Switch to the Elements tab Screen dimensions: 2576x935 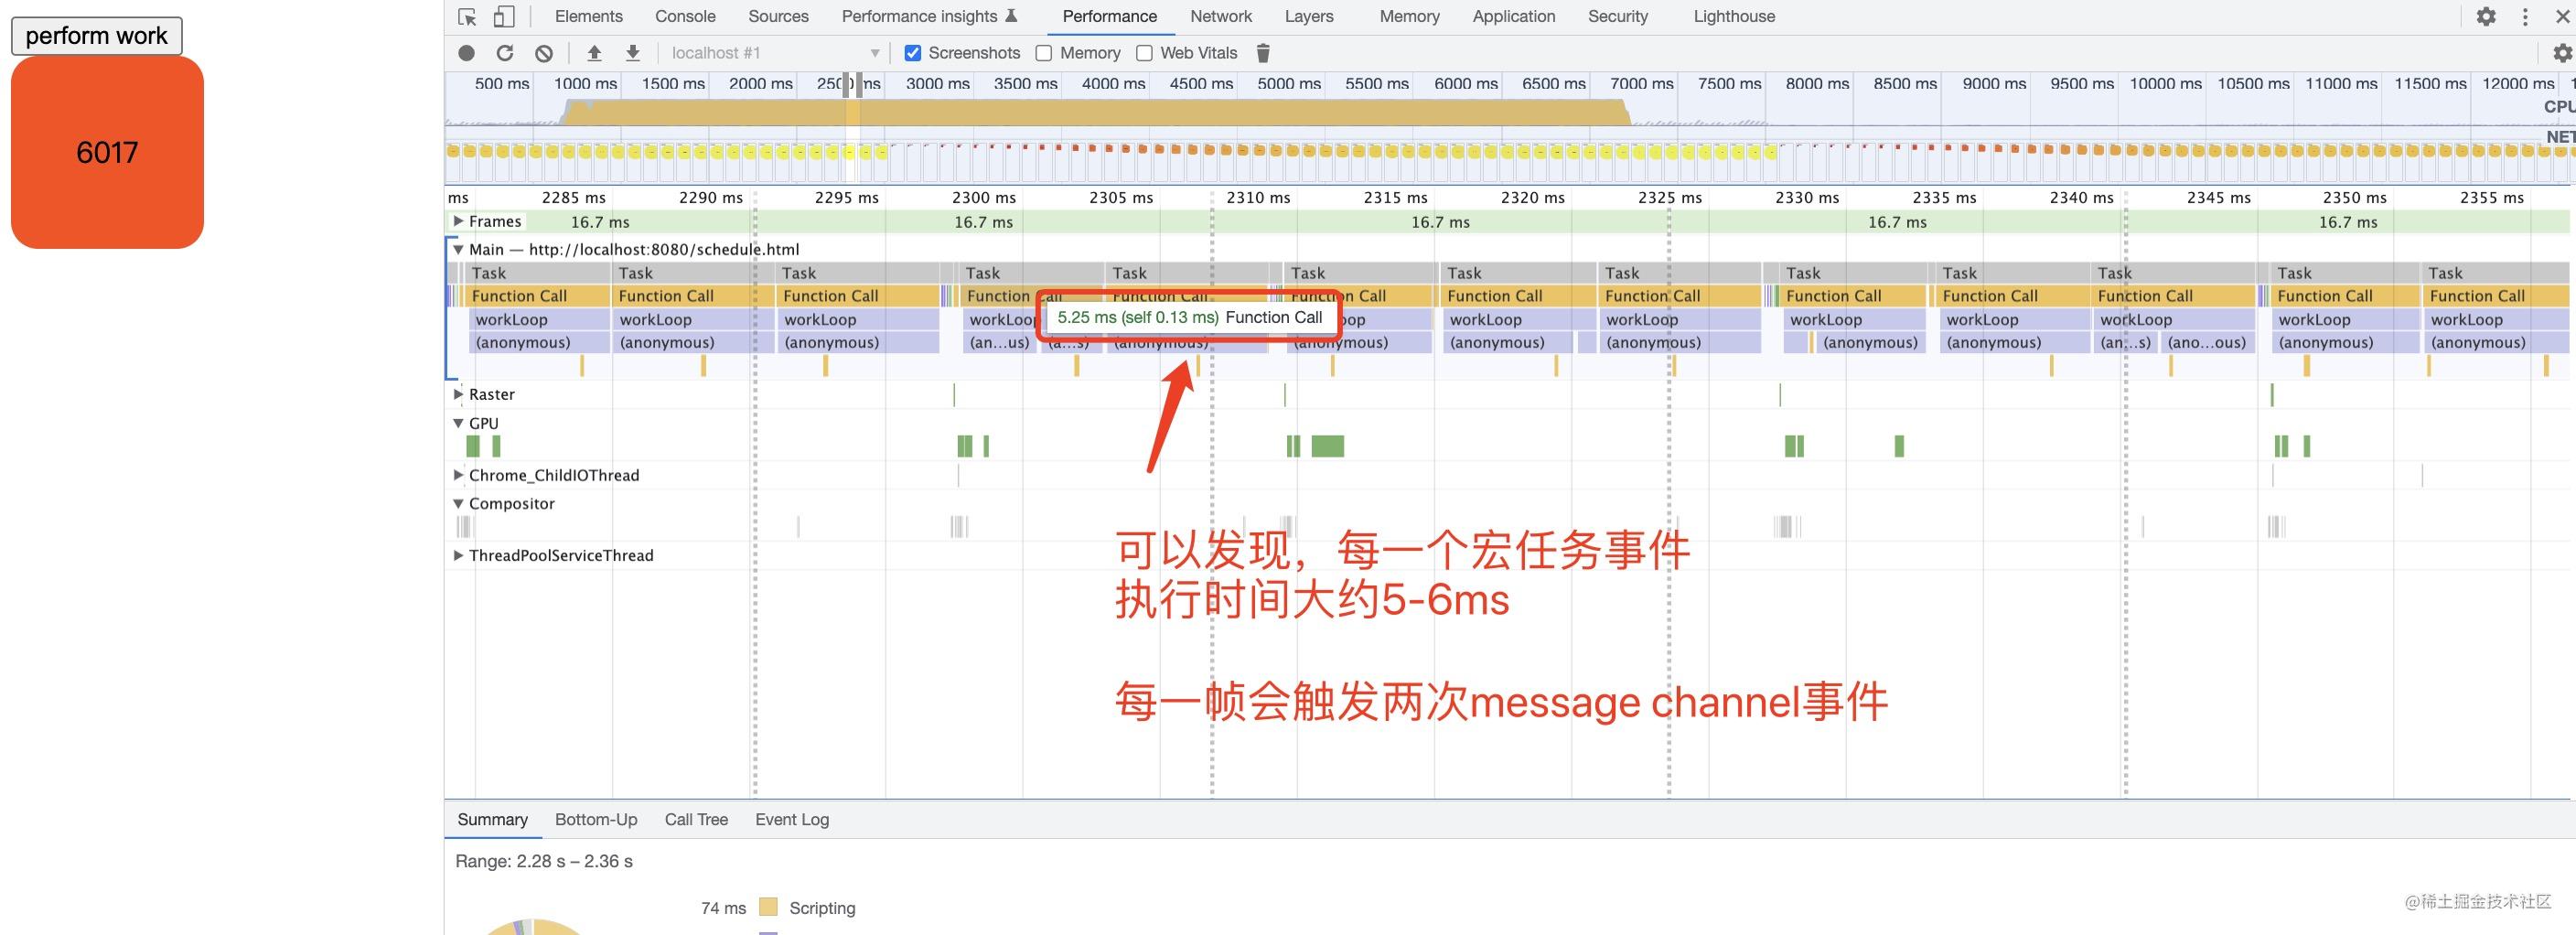click(x=589, y=17)
